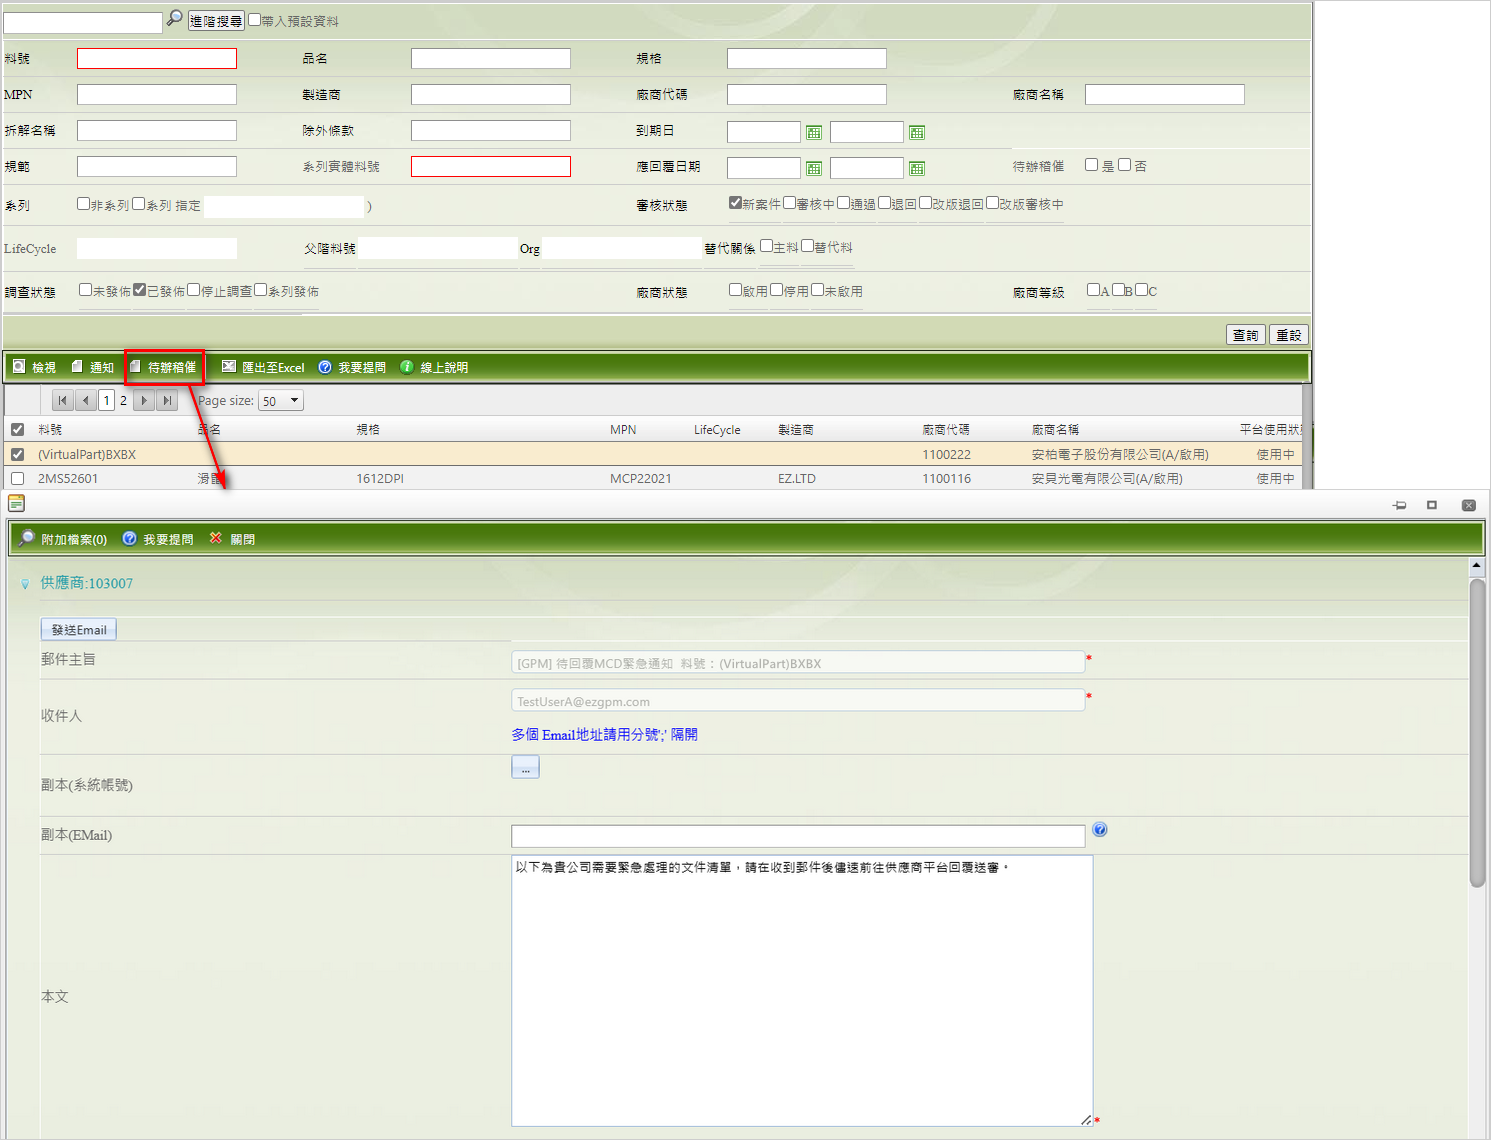Check the 廠商等級 A checkbox

pyautogui.click(x=1093, y=290)
